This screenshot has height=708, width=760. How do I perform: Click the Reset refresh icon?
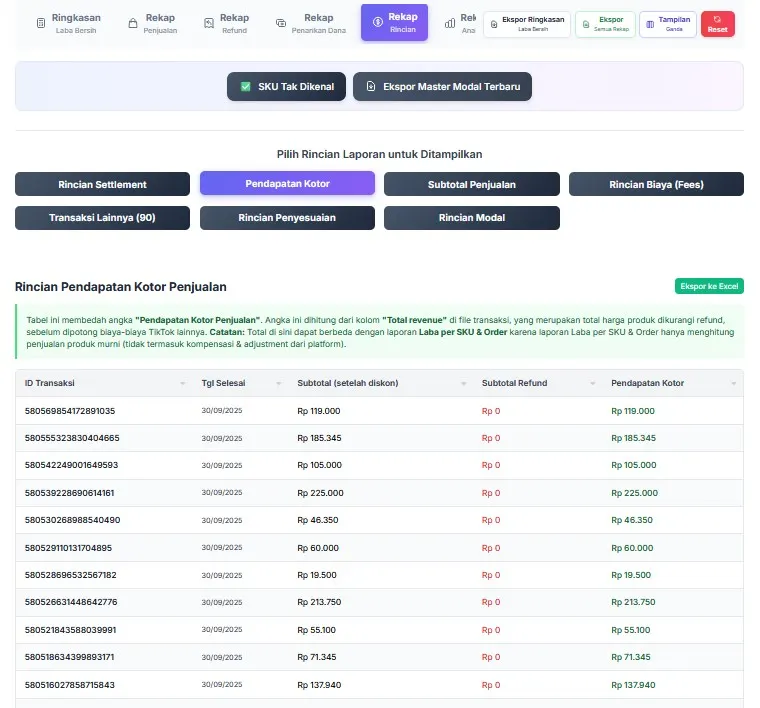(x=717, y=19)
